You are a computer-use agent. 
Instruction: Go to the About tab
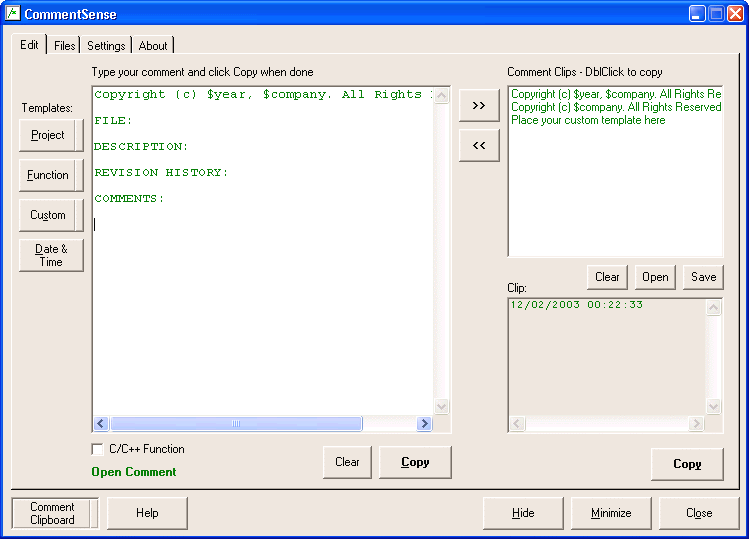(153, 46)
